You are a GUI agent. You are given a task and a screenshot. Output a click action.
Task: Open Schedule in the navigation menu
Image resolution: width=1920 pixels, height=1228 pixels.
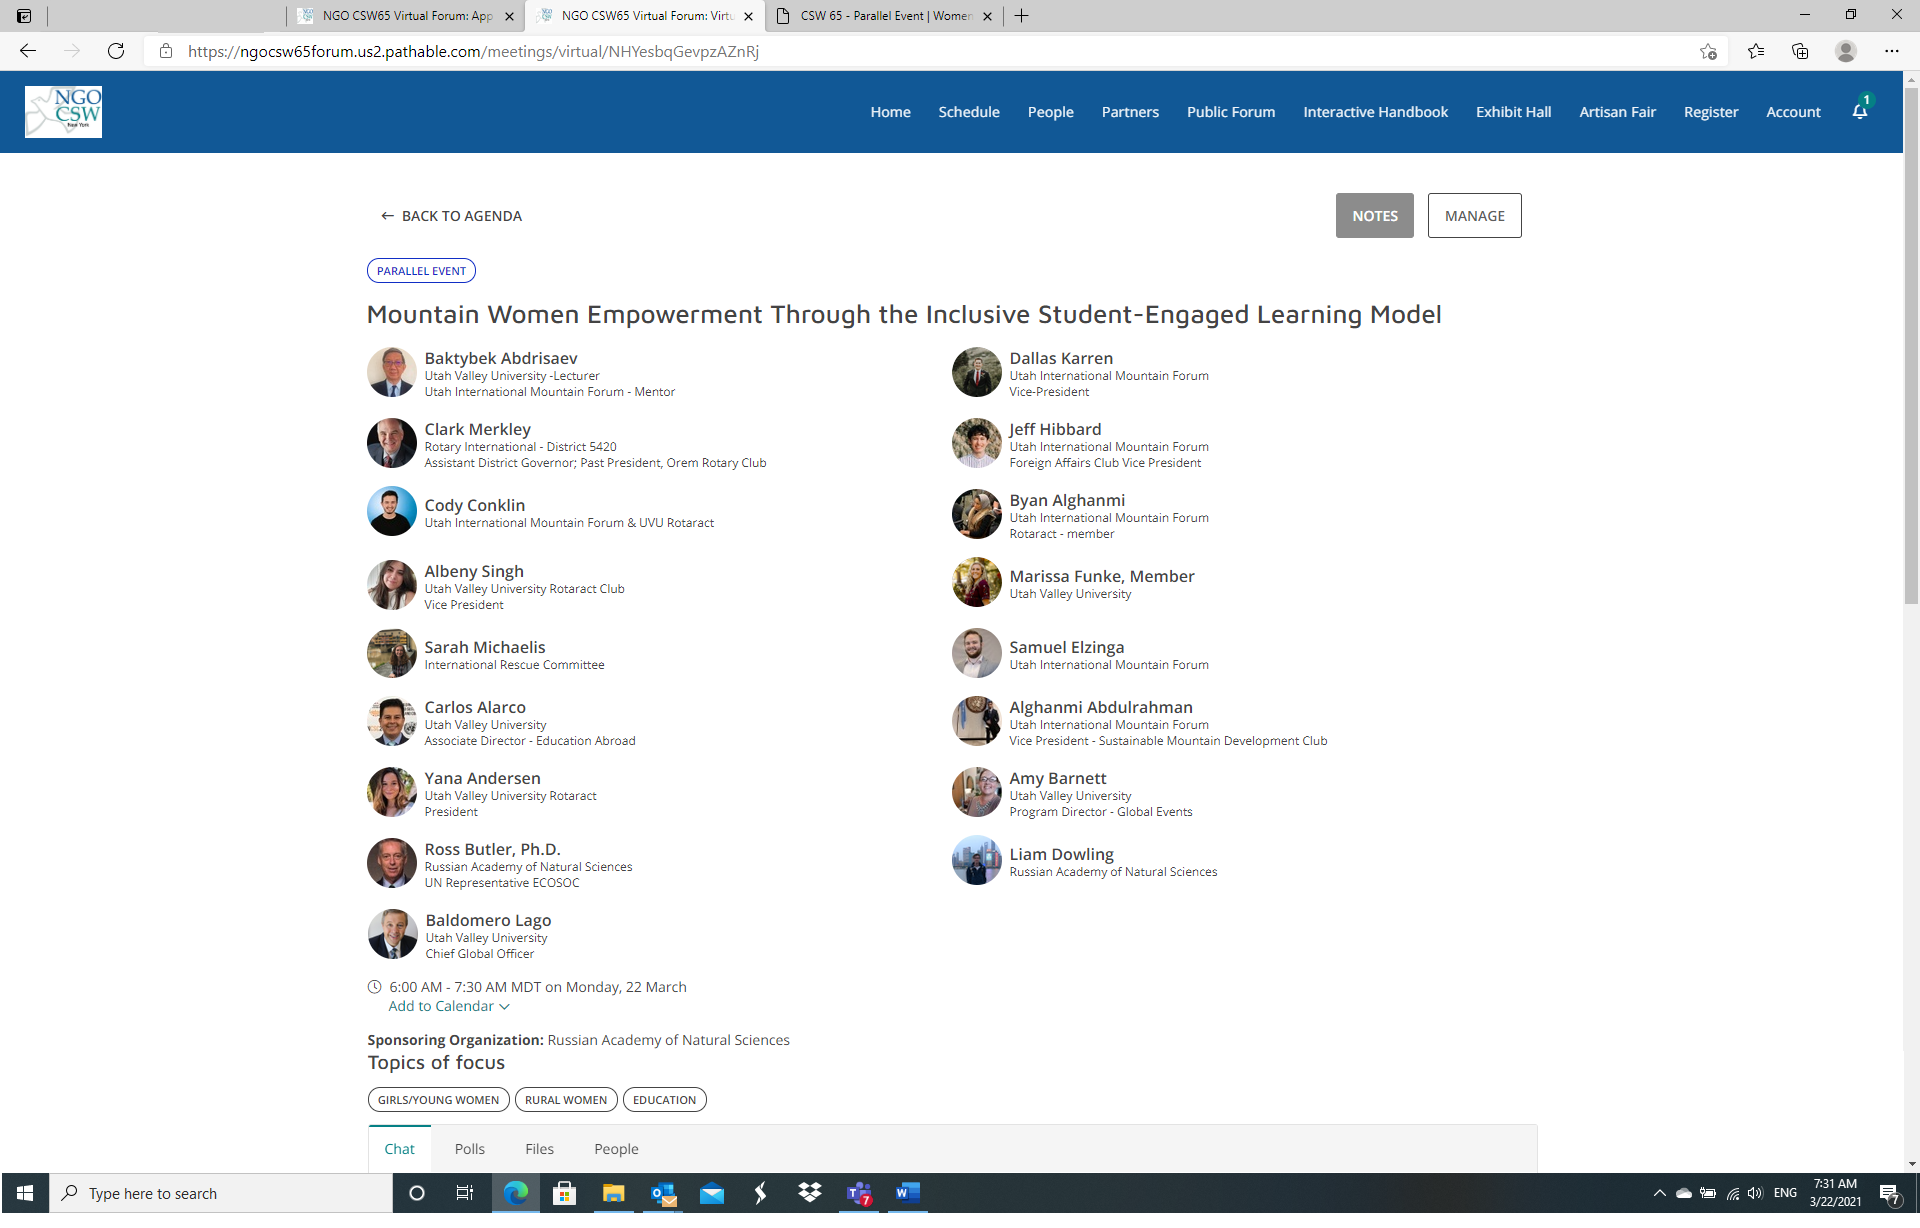pyautogui.click(x=968, y=112)
